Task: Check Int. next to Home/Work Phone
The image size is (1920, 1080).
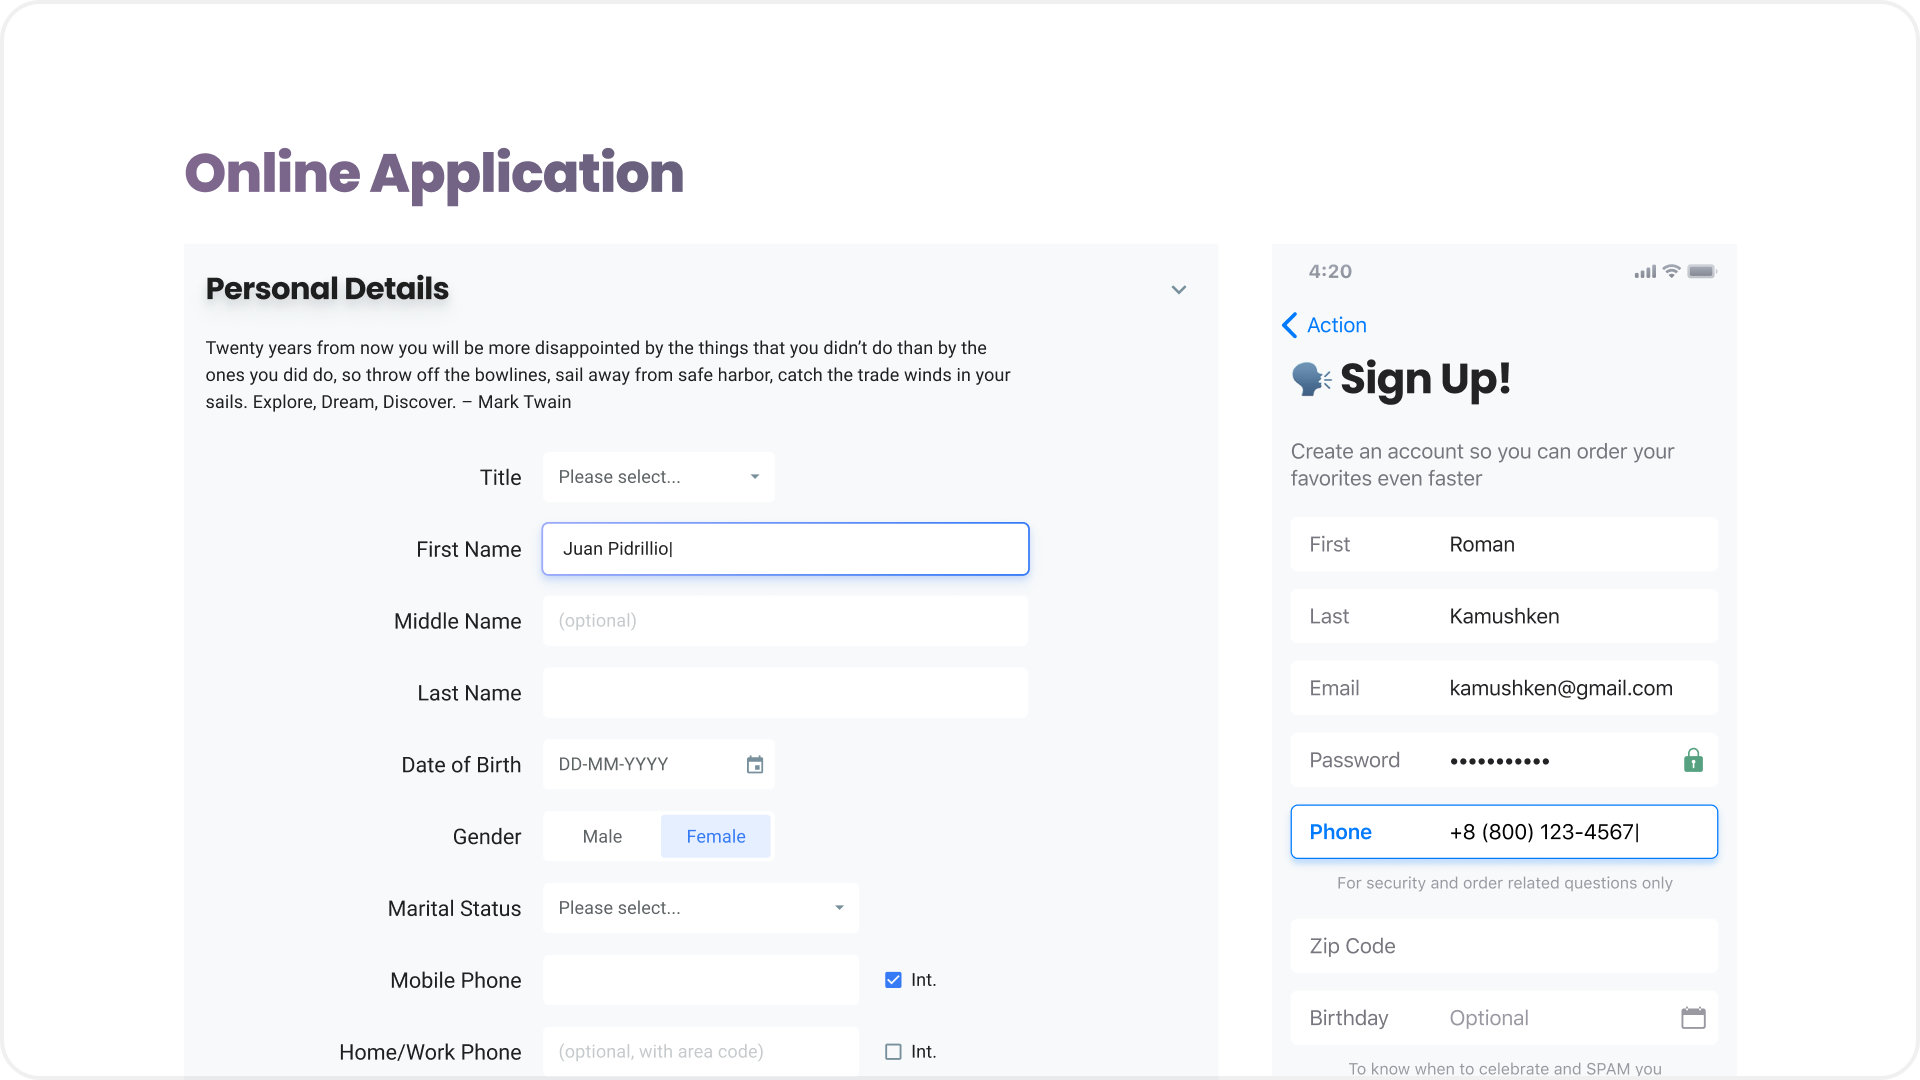Action: [x=892, y=1051]
